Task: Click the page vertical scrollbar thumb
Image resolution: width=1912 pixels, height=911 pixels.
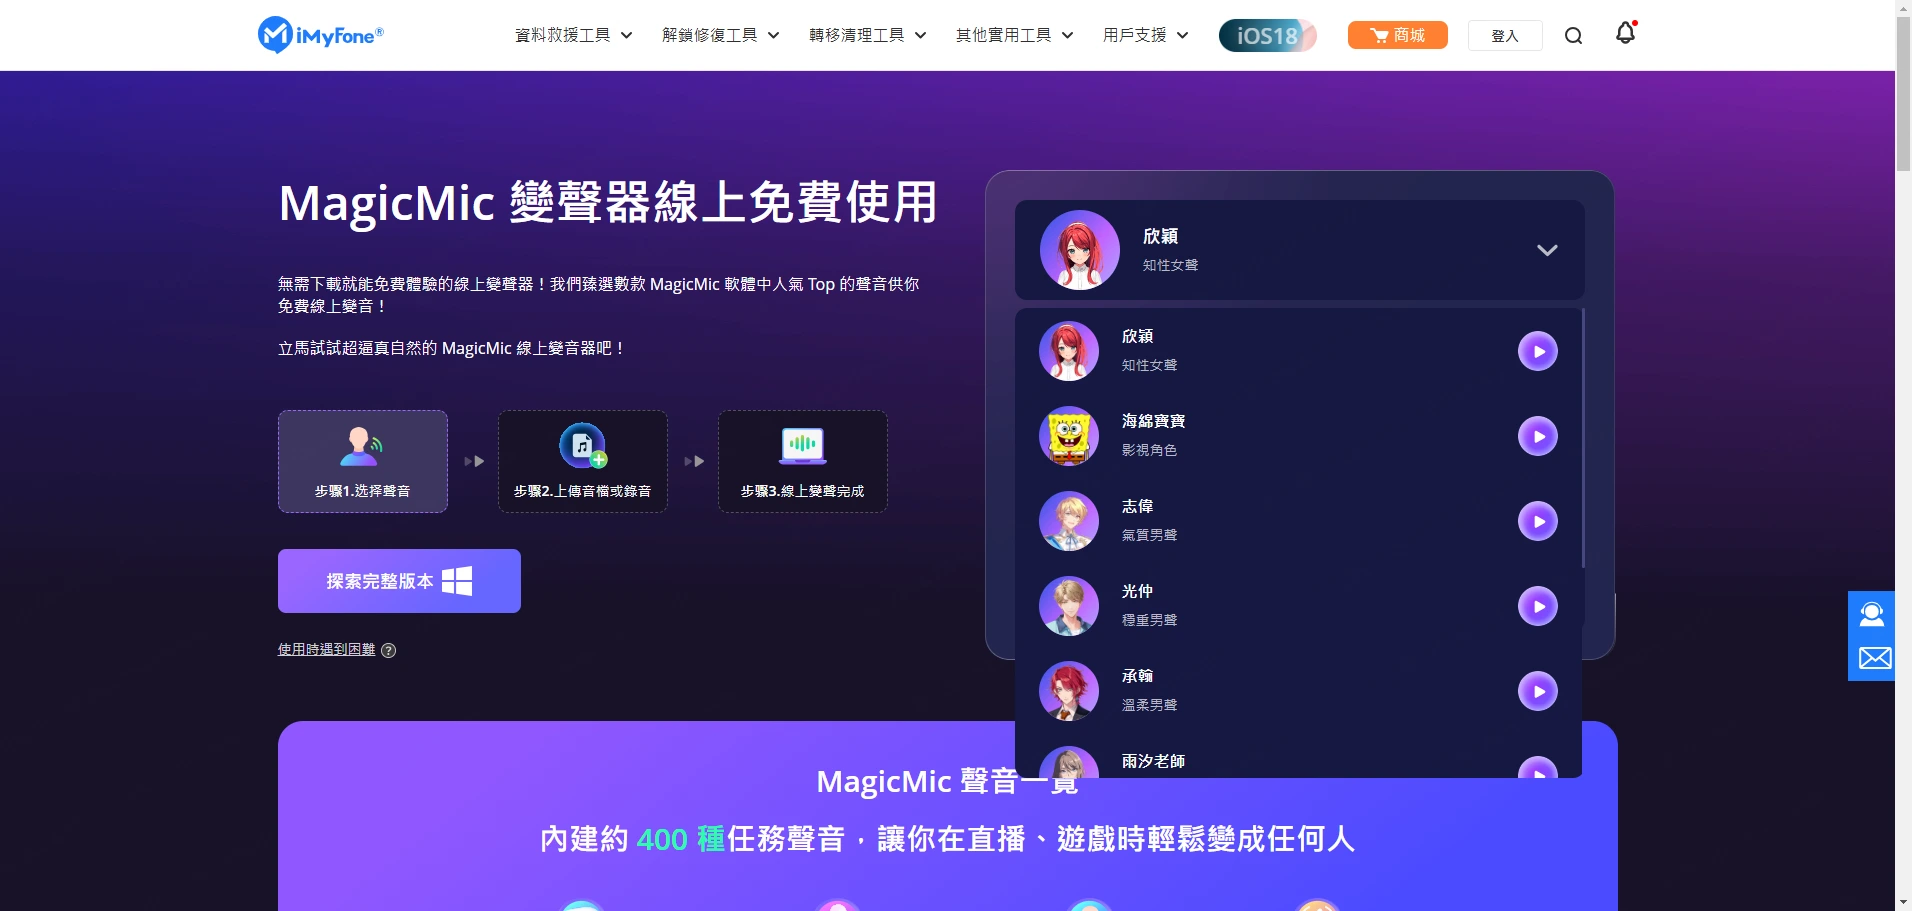Action: click(1903, 93)
